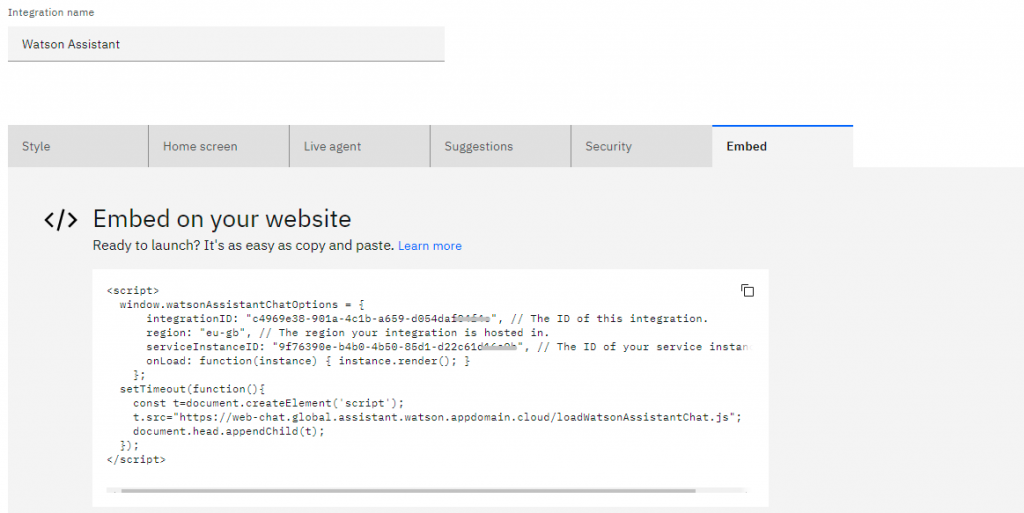1024x513 pixels.
Task: Open the Home screen tab
Action: [x=219, y=146]
